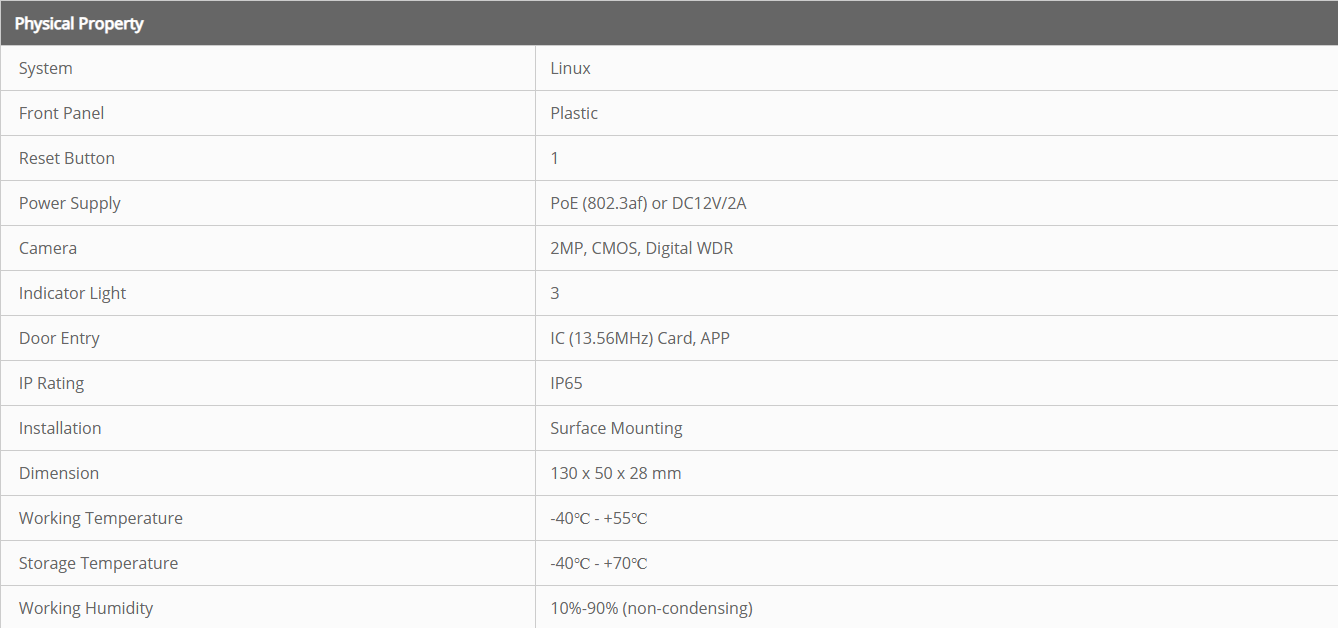
Task: Click the IC (13.56MHz) Card, APP value
Action: [640, 338]
